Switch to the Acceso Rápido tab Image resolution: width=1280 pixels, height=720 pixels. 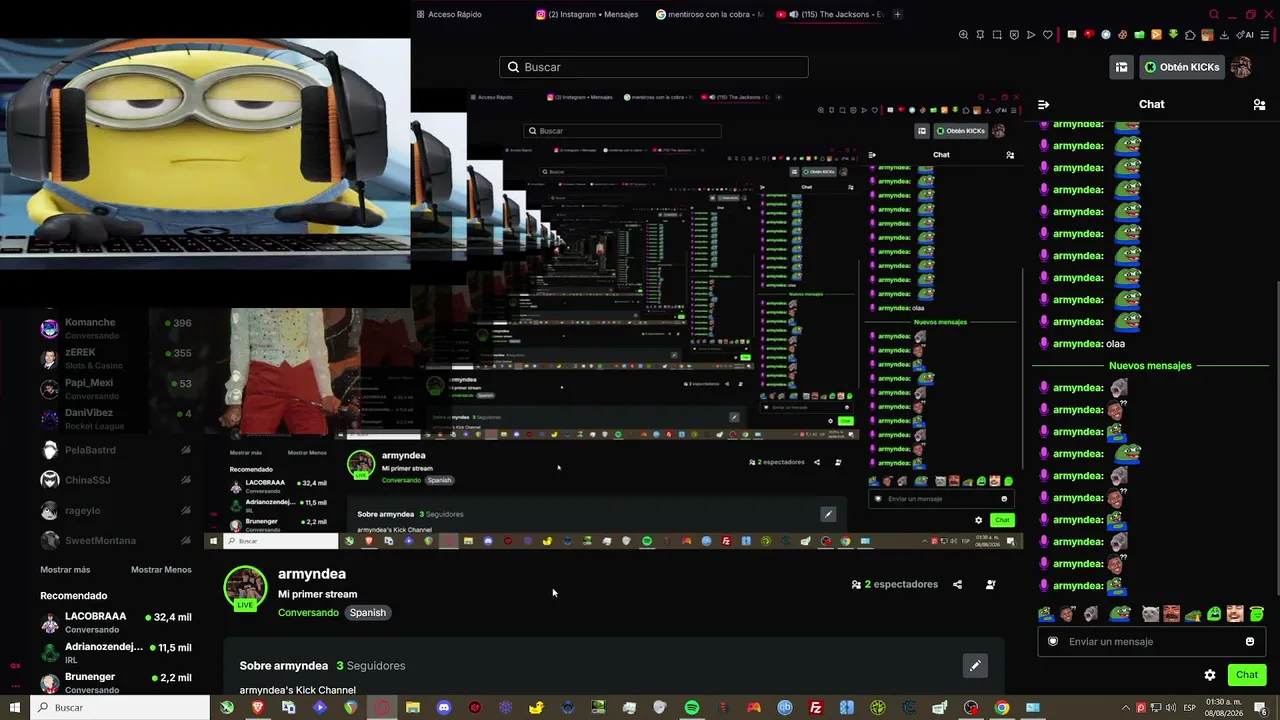[448, 14]
